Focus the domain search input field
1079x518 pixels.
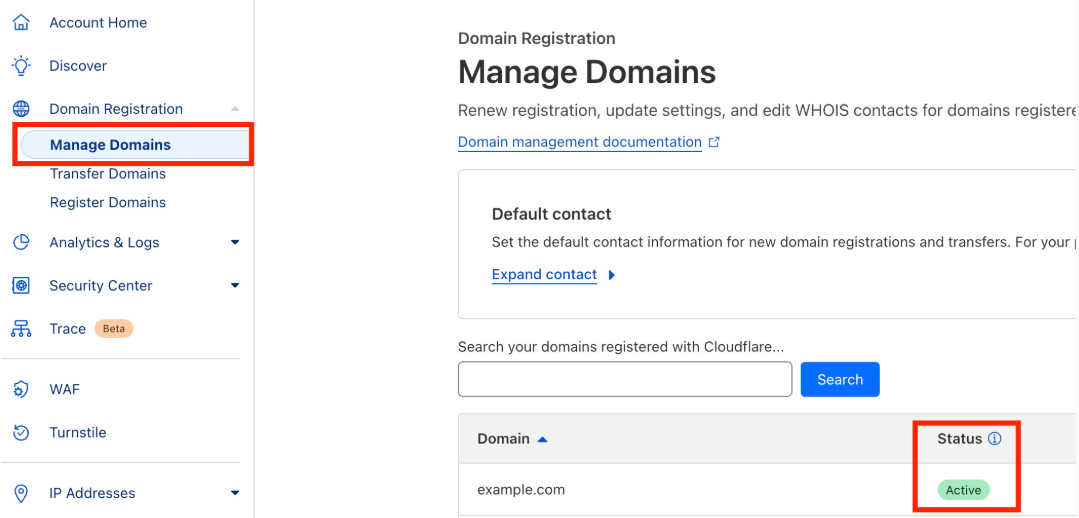(x=624, y=380)
